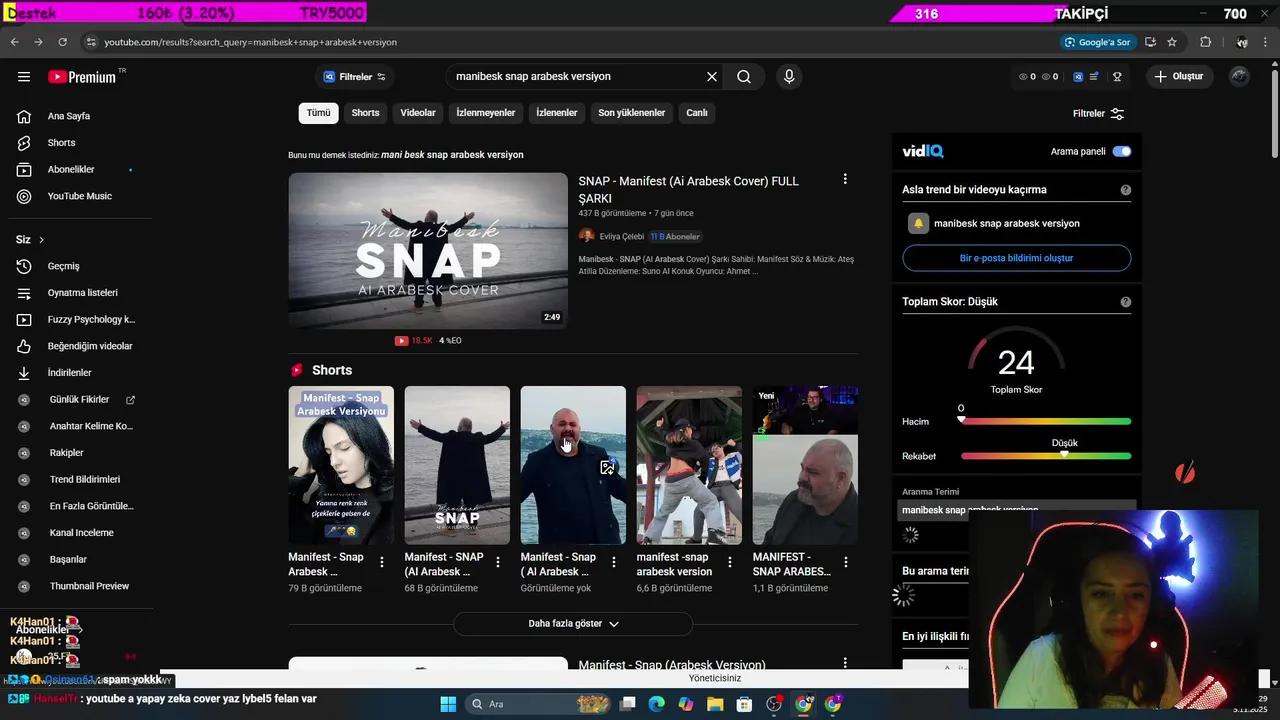Expand the Siz section chevron
1280x720 pixels.
tap(41, 240)
